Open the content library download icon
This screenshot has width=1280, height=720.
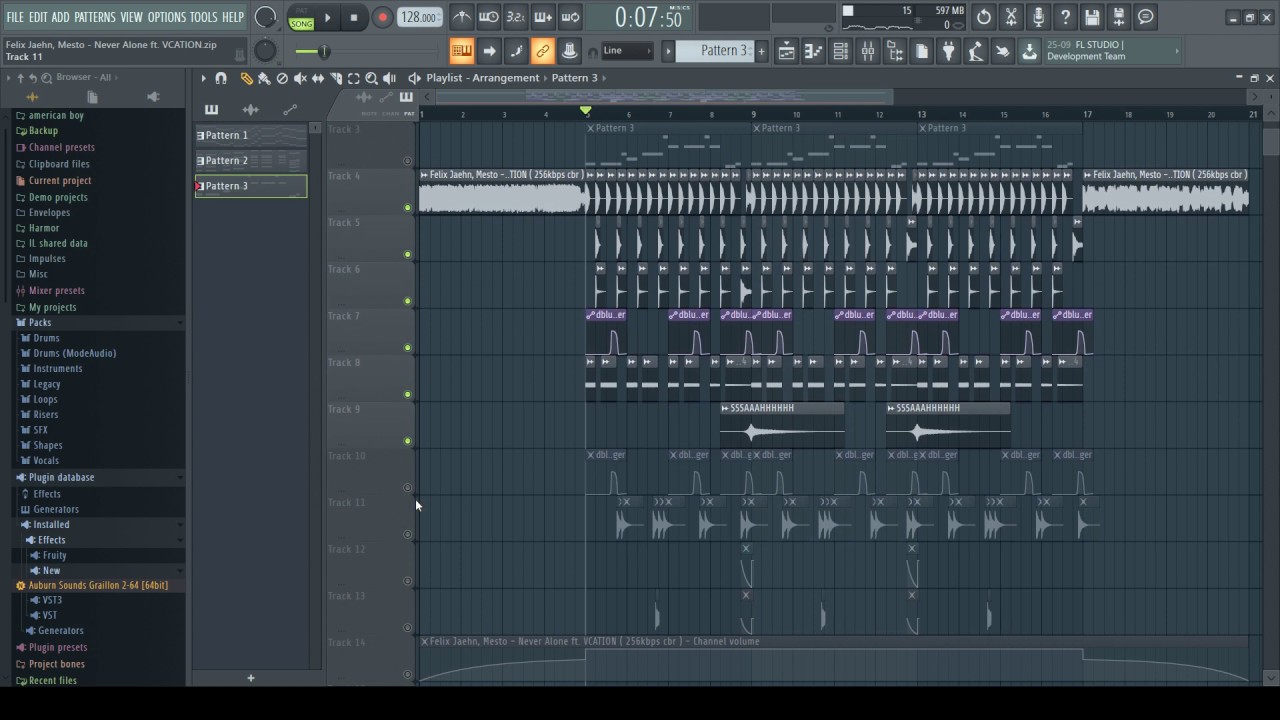point(1030,51)
